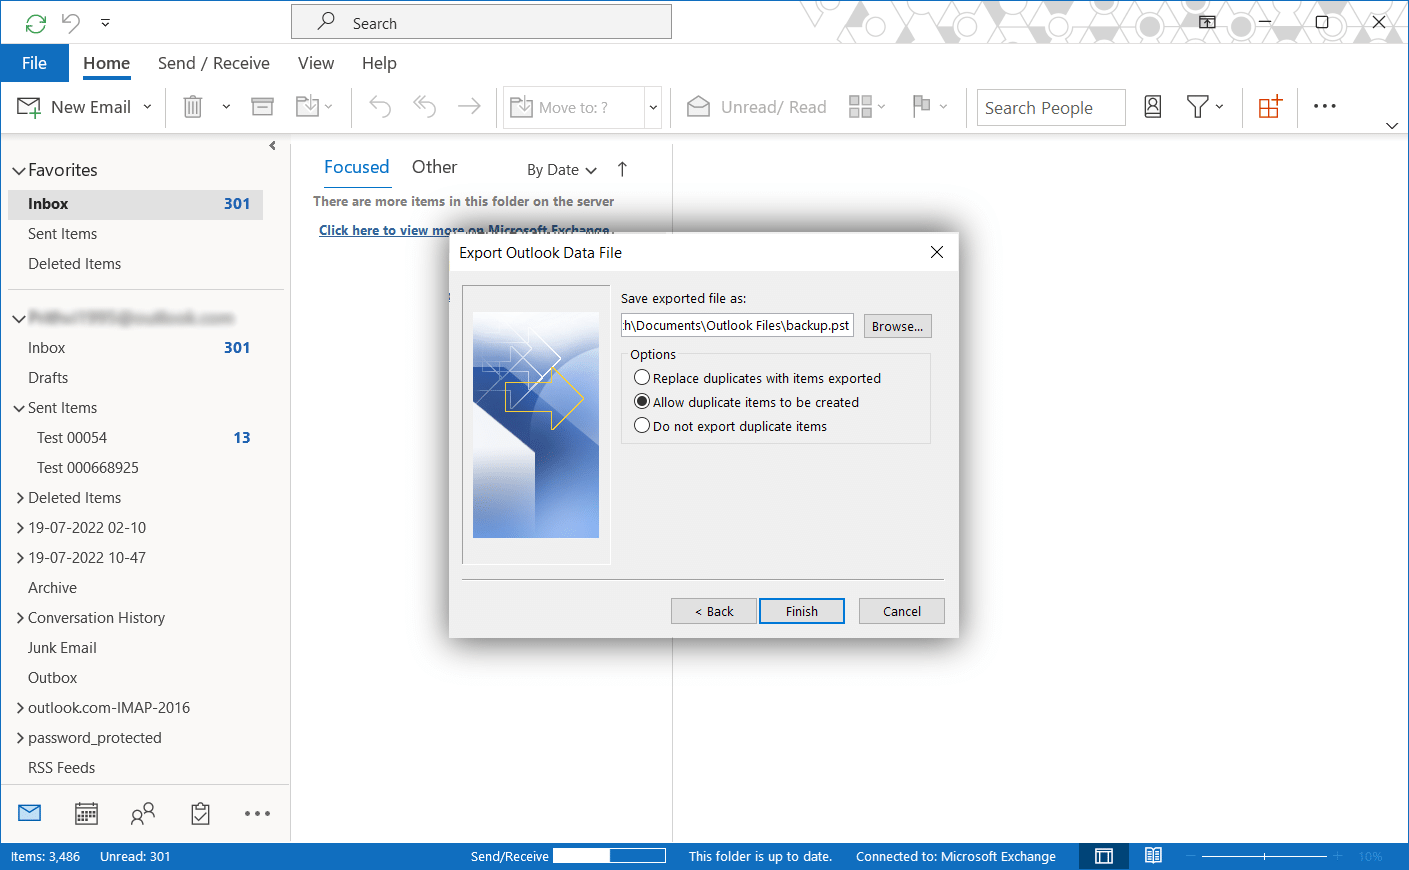Click in the Search People field
Screen dimensions: 1409x870
(1051, 108)
